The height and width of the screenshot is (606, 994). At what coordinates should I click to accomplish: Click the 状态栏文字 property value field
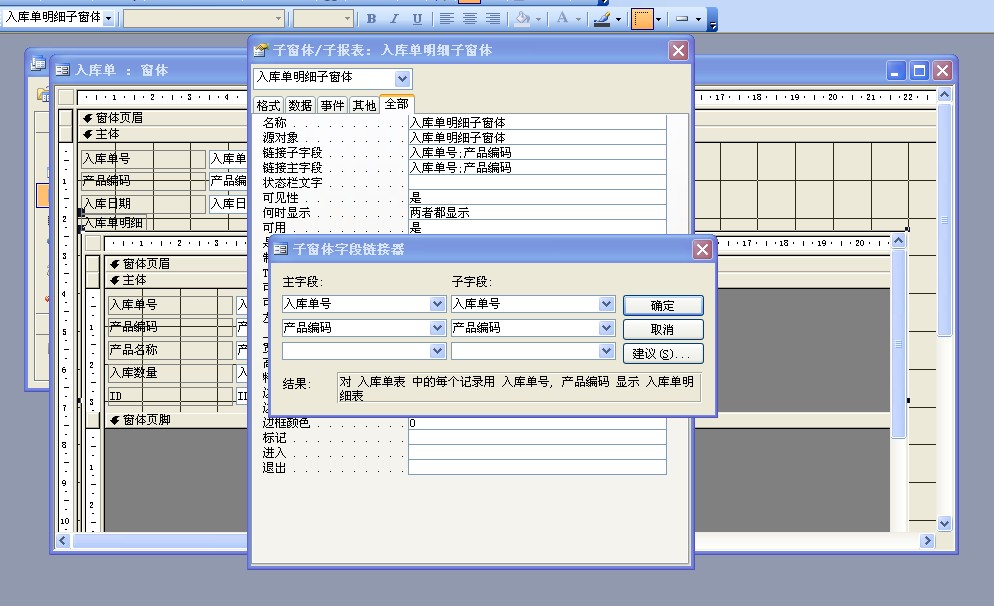tap(537, 183)
